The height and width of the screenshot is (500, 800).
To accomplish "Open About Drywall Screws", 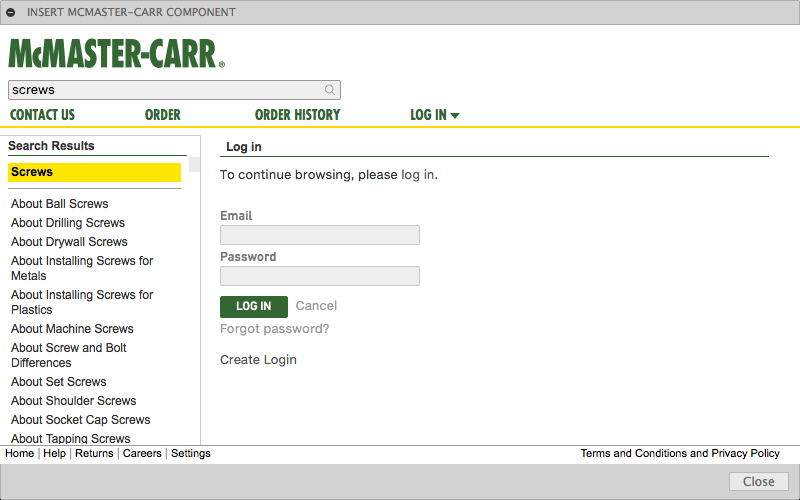I will click(69, 241).
